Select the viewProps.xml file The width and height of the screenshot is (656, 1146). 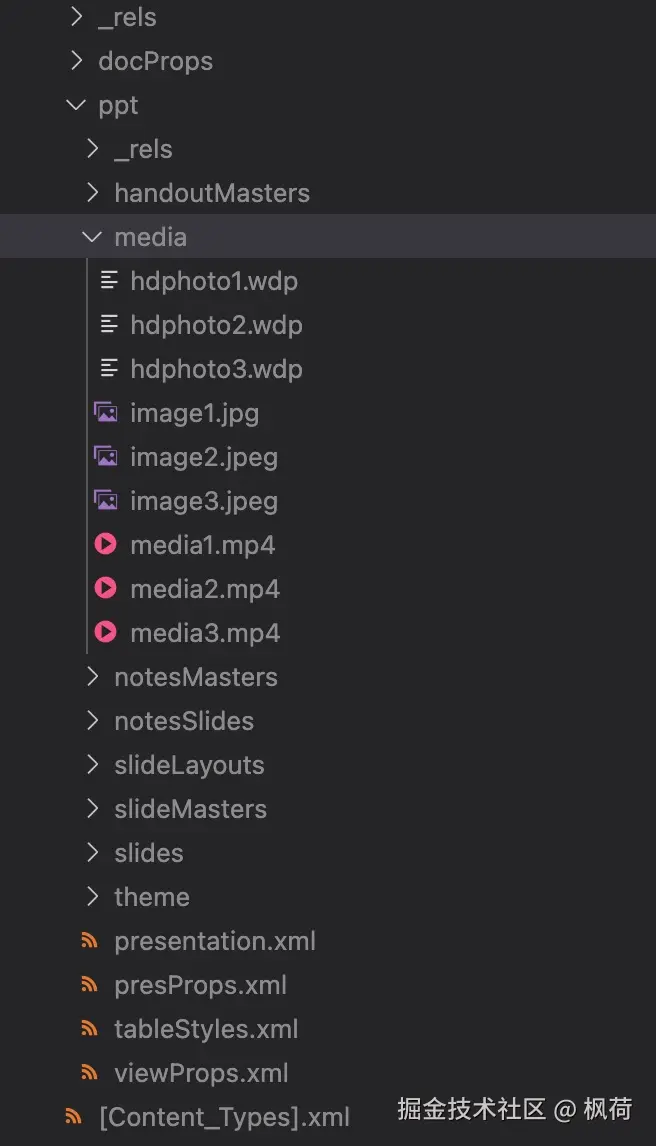pos(201,1073)
